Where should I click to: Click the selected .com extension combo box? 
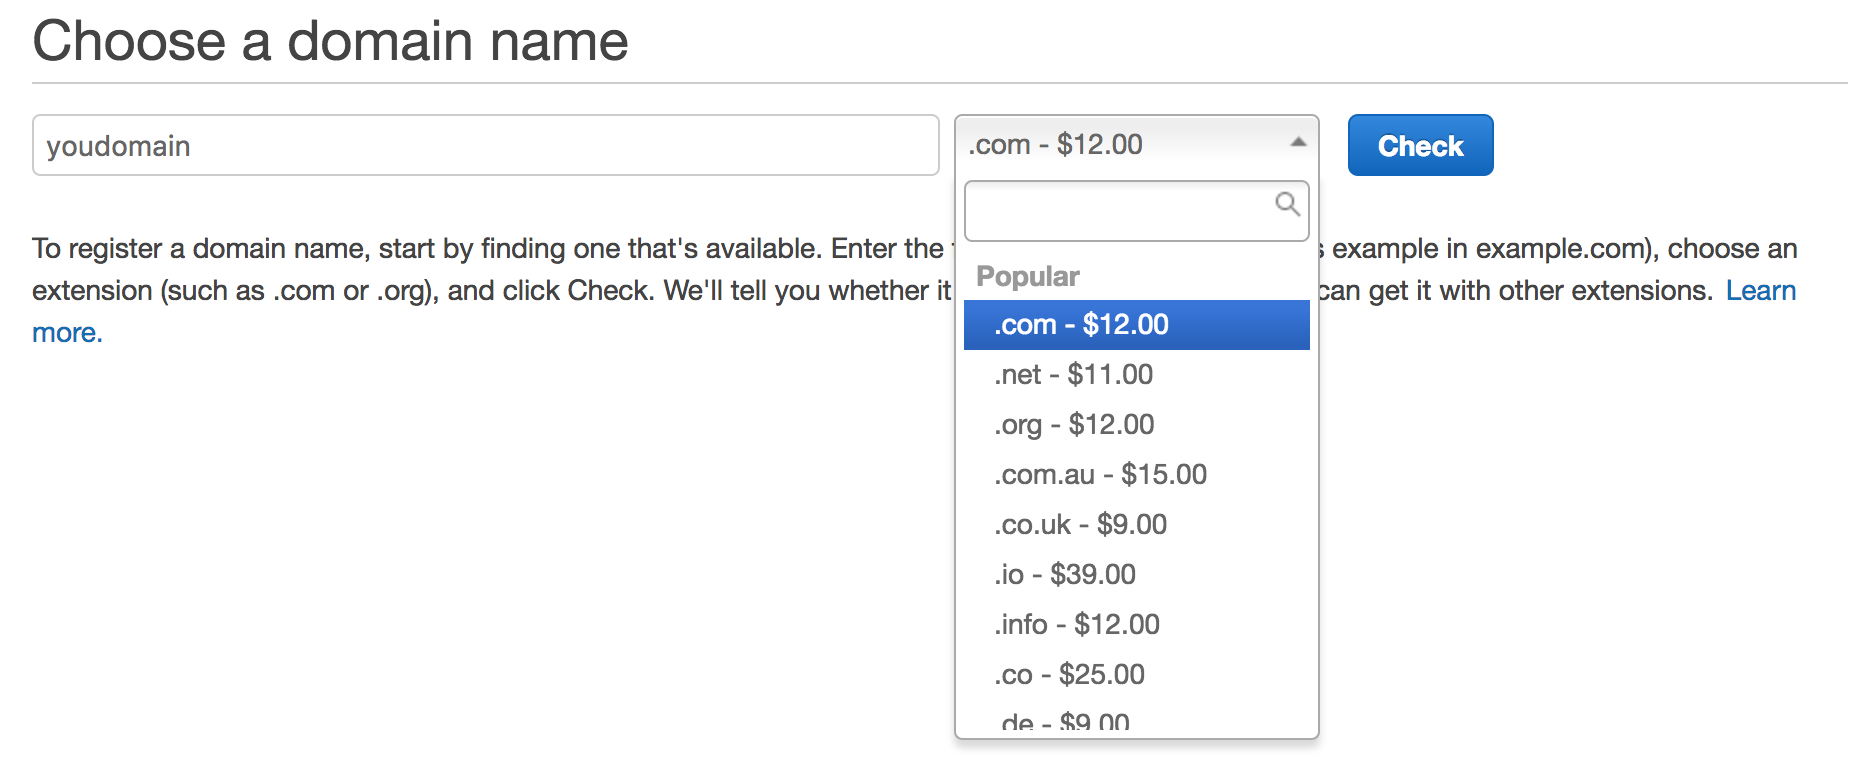tap(1120, 145)
